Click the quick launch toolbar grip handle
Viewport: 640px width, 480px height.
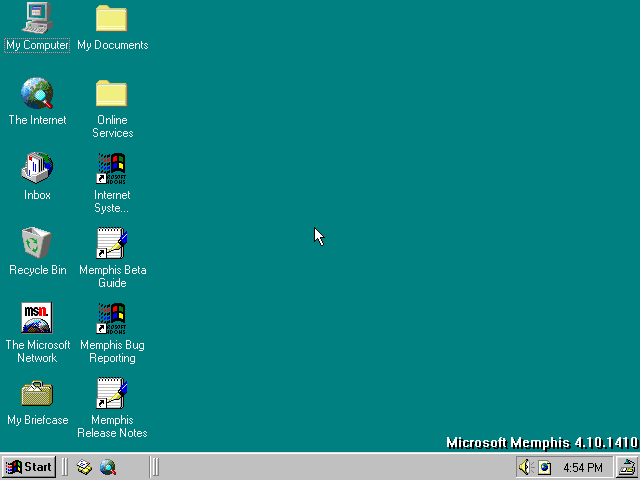[64, 467]
